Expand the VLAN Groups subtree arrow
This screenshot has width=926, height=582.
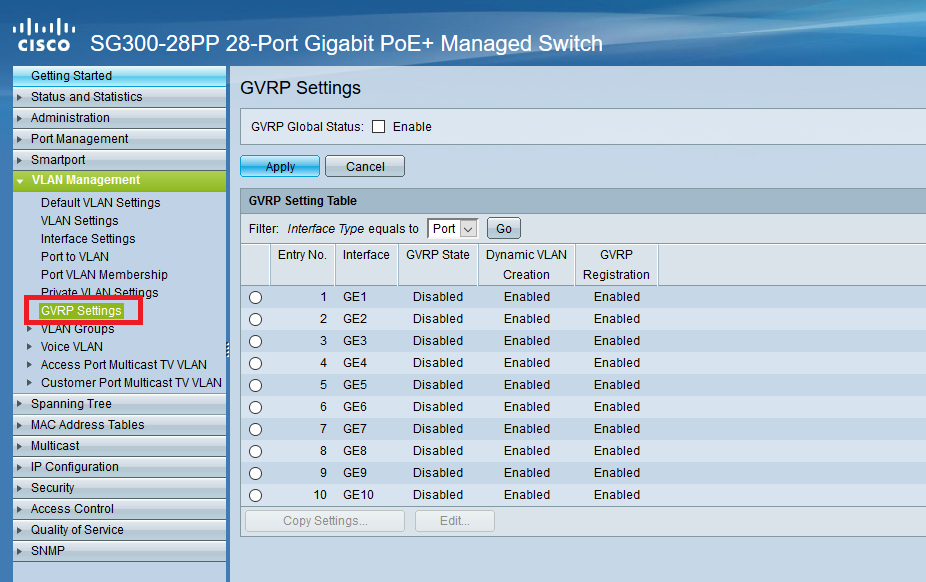point(30,329)
